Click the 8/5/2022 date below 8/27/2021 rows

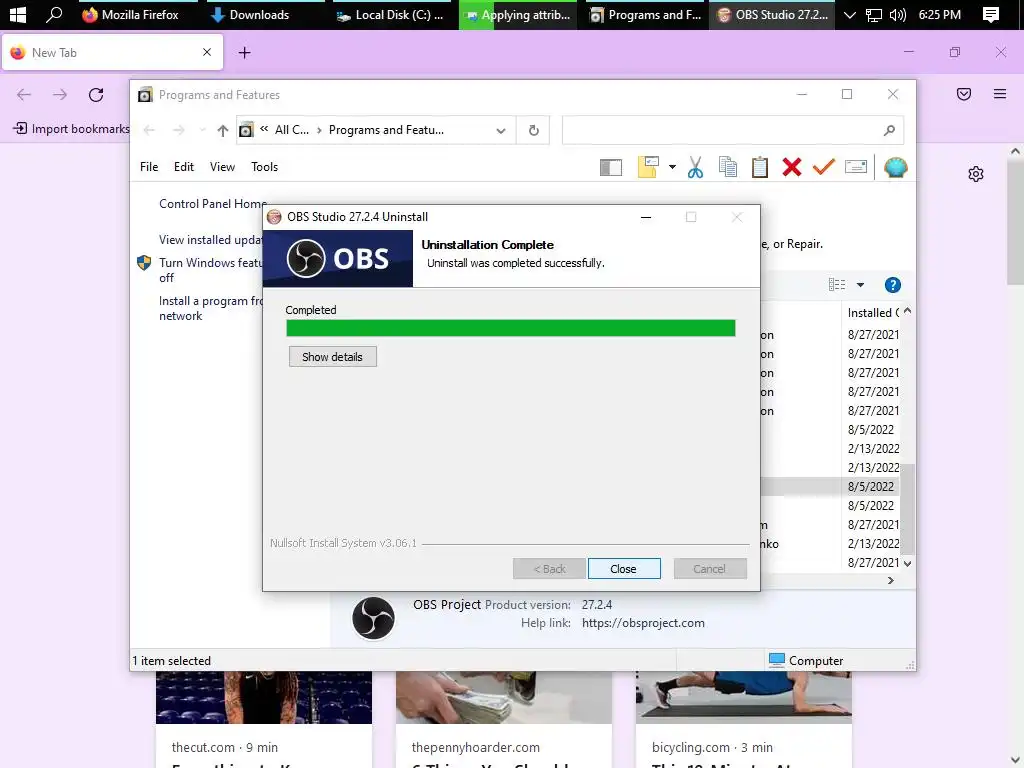871,430
